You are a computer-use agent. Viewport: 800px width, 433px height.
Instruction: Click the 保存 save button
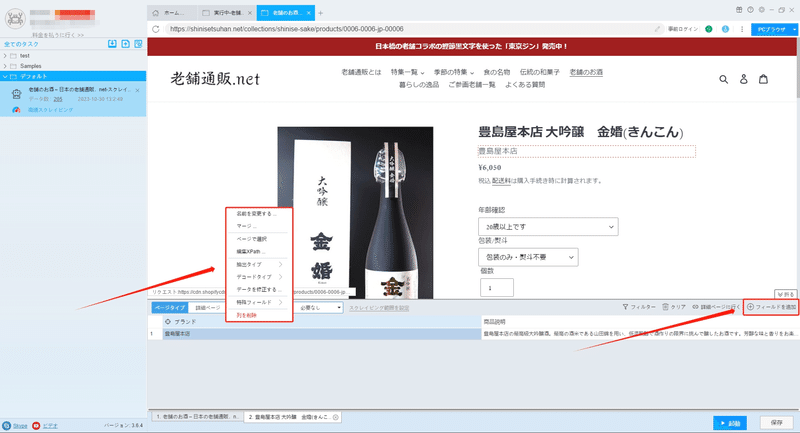pos(777,423)
